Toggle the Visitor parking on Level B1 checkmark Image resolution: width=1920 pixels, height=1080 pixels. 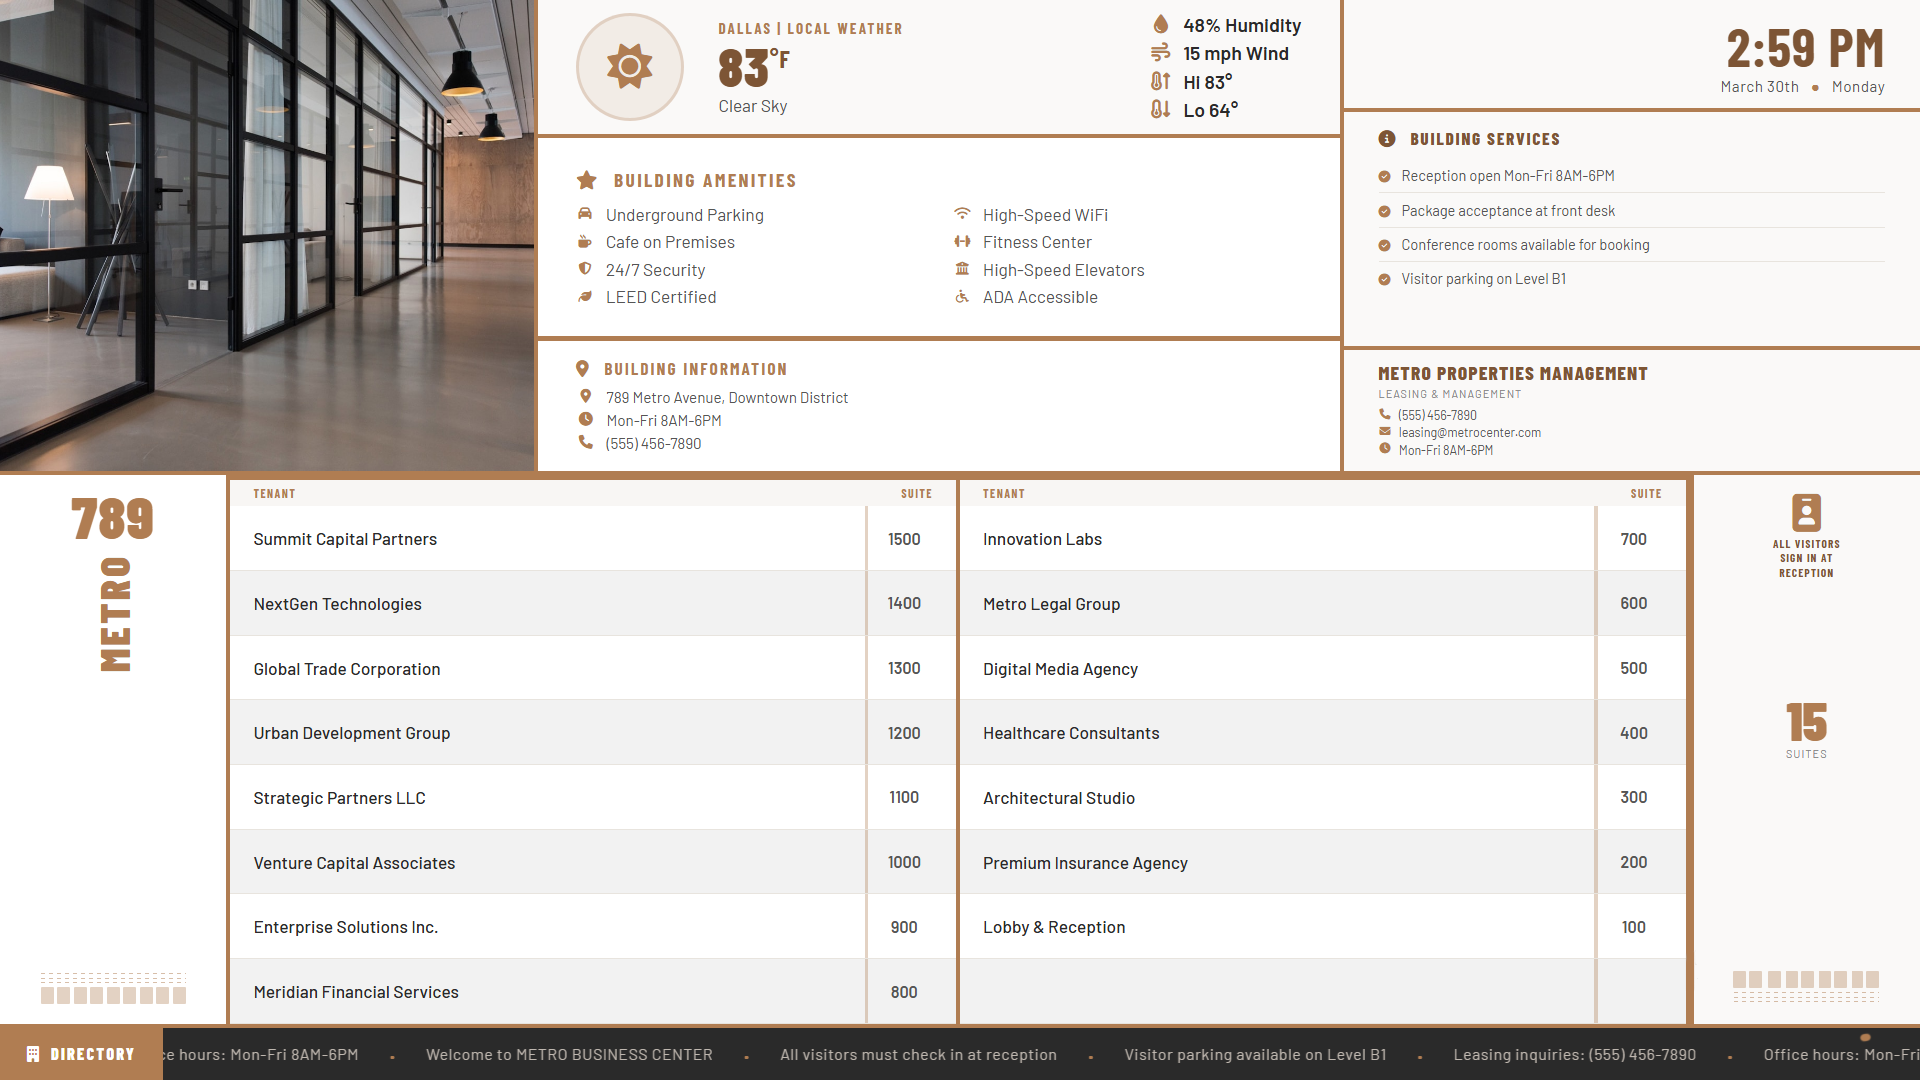tap(1385, 278)
